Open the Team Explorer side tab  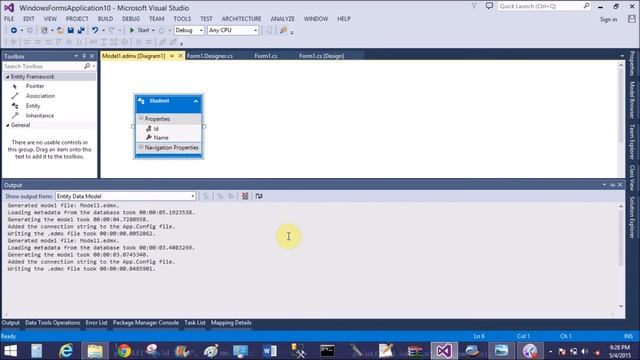[x=632, y=142]
